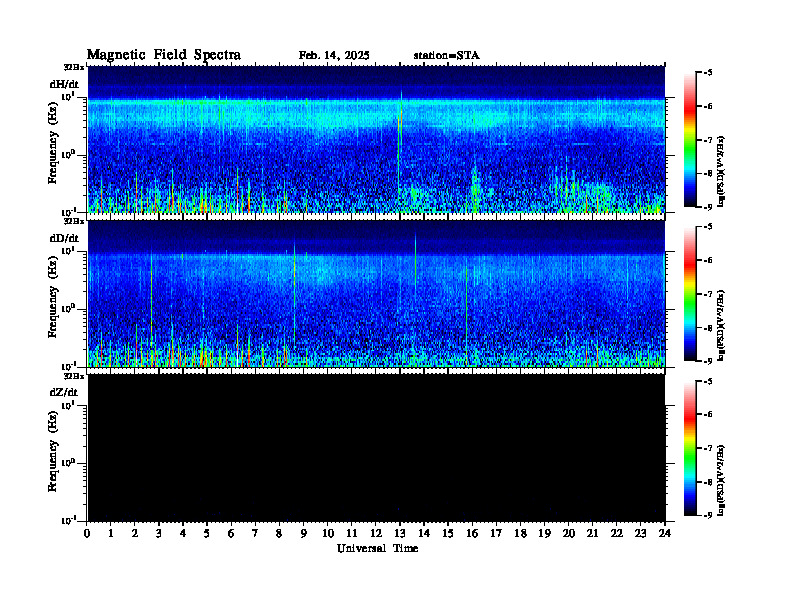Screen dimensions: 792x612
Task: Click the -5 value on the dH/dt color bar
Action: pyautogui.click(x=708, y=73)
